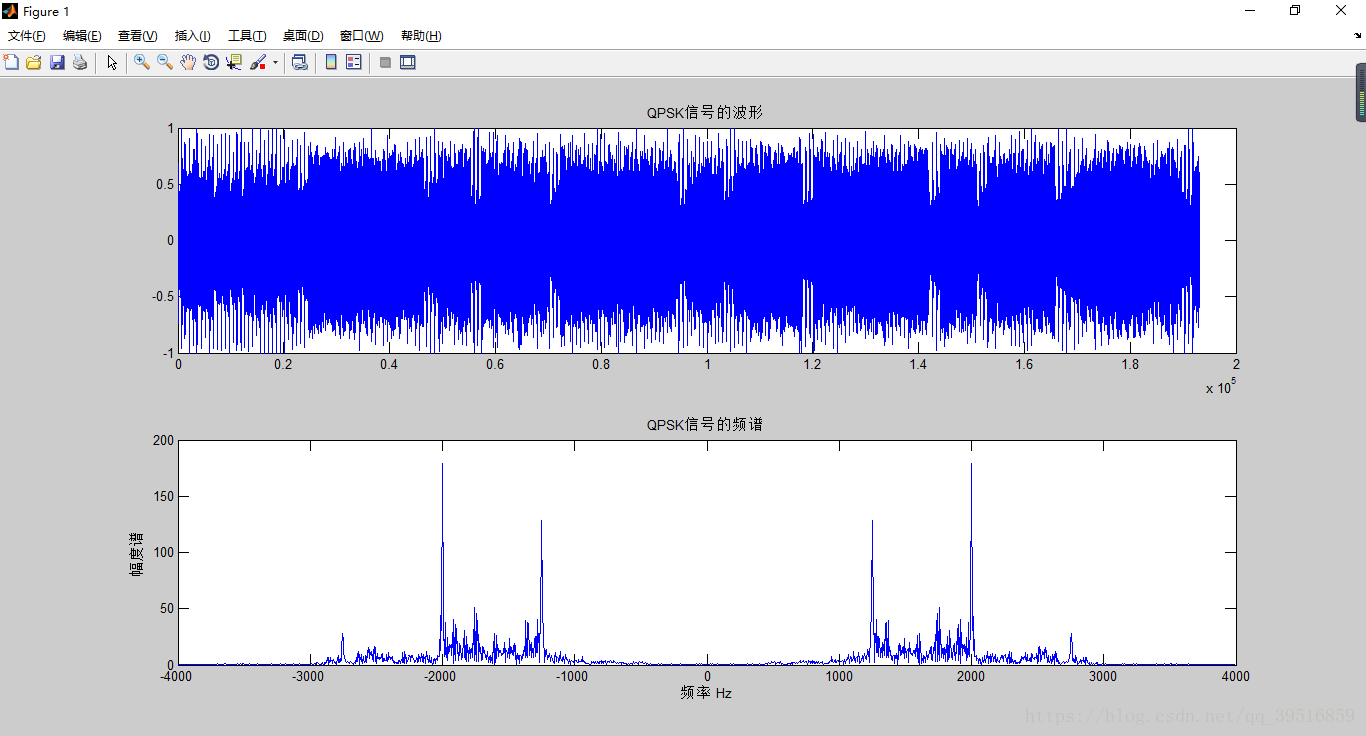Click the "-3000" tick label on the frequency axis
Viewport: 1366px width, 736px height.
(x=309, y=677)
